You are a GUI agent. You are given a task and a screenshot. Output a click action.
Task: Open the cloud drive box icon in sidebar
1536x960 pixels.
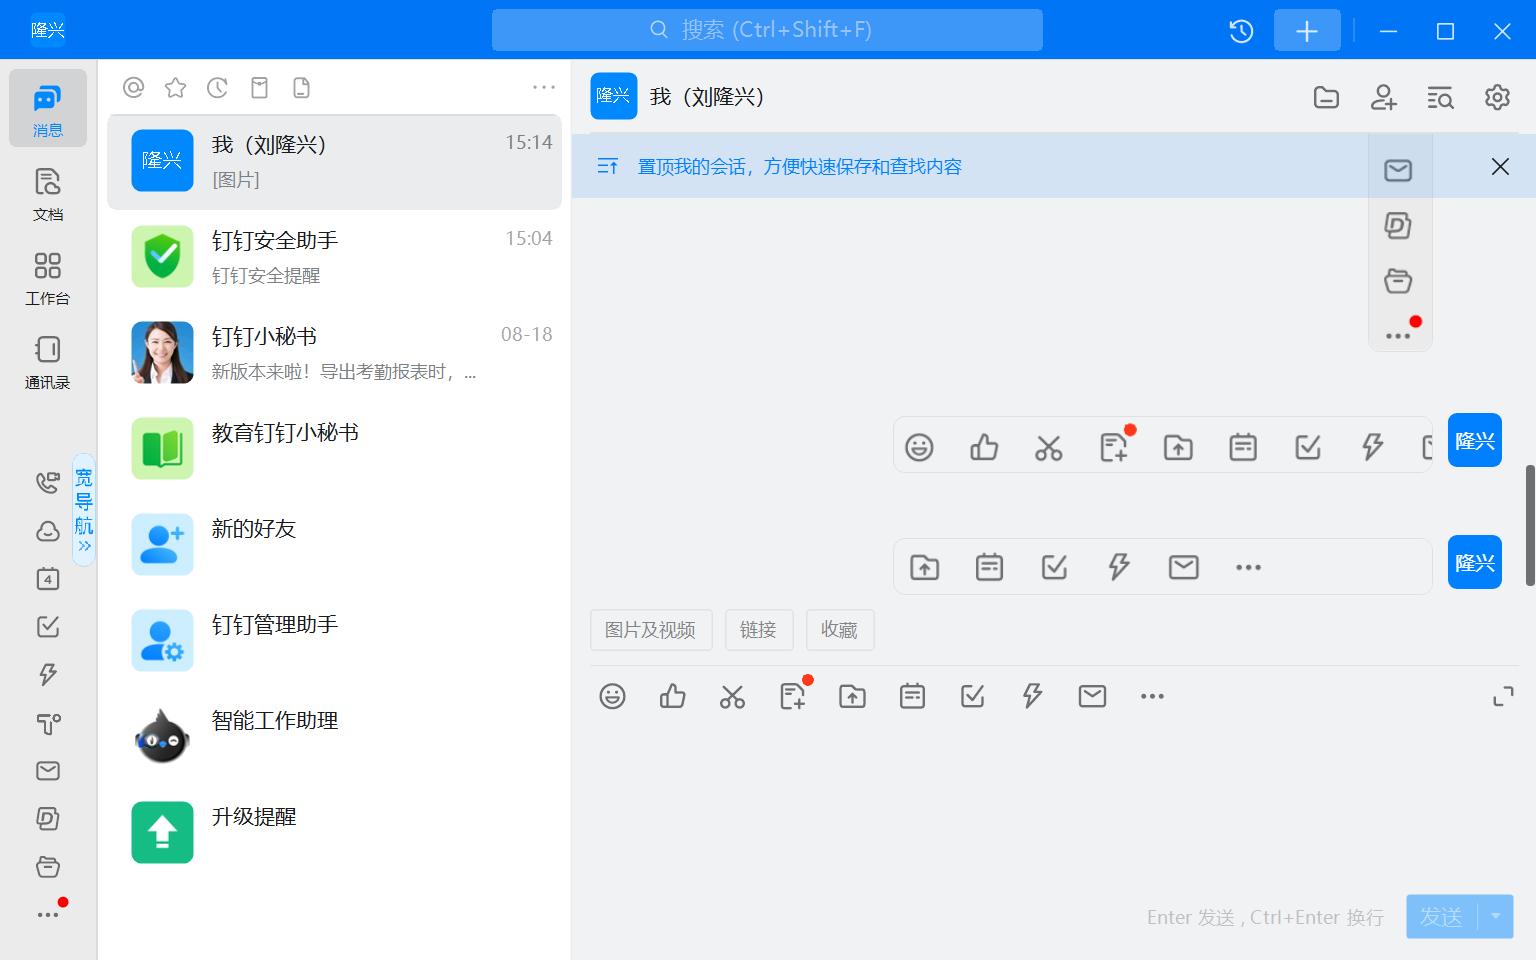(48, 867)
